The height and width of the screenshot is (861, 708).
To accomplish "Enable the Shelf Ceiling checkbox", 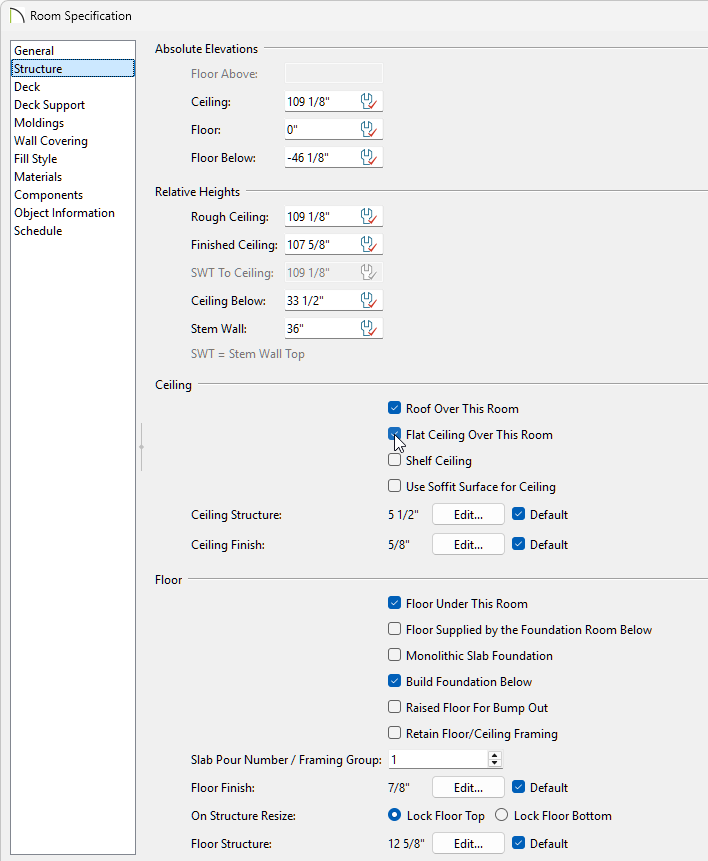I will tap(394, 460).
